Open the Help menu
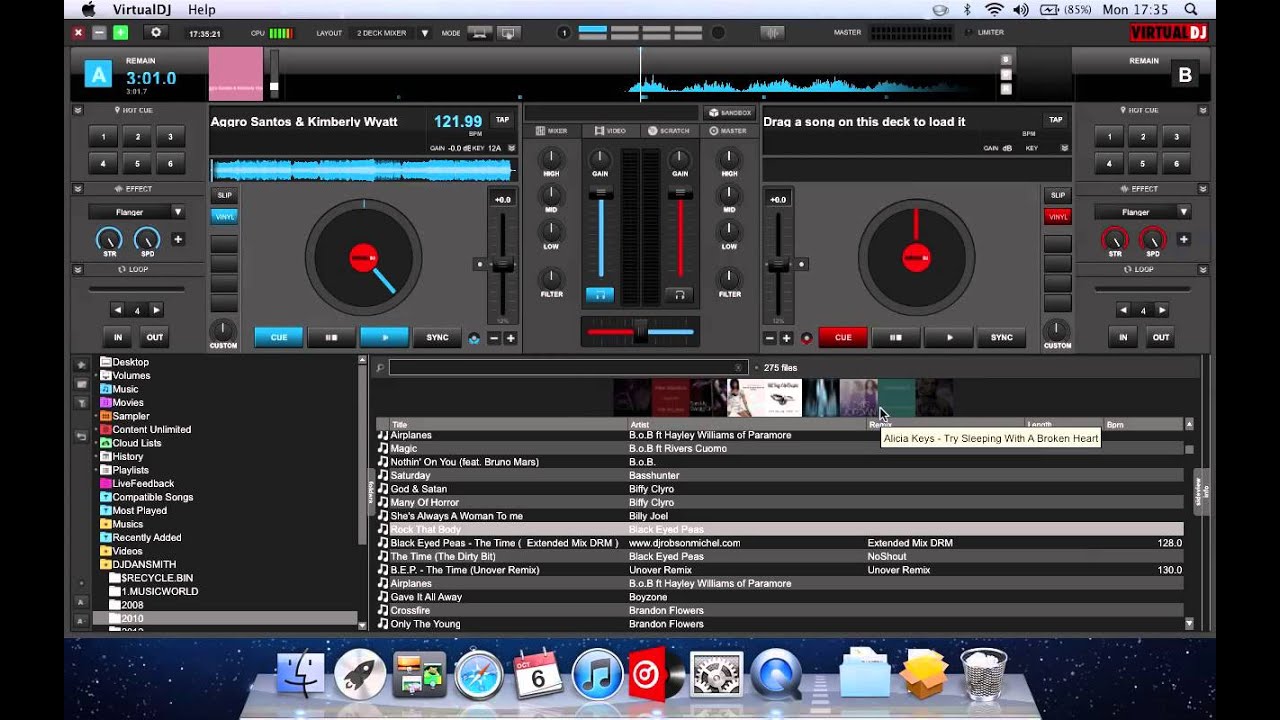 point(201,9)
